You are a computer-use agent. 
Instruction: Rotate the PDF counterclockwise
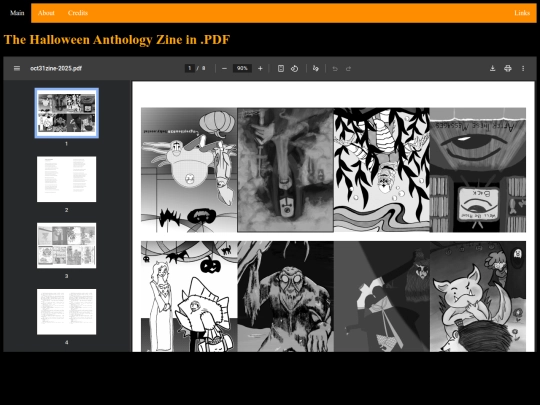click(x=294, y=69)
